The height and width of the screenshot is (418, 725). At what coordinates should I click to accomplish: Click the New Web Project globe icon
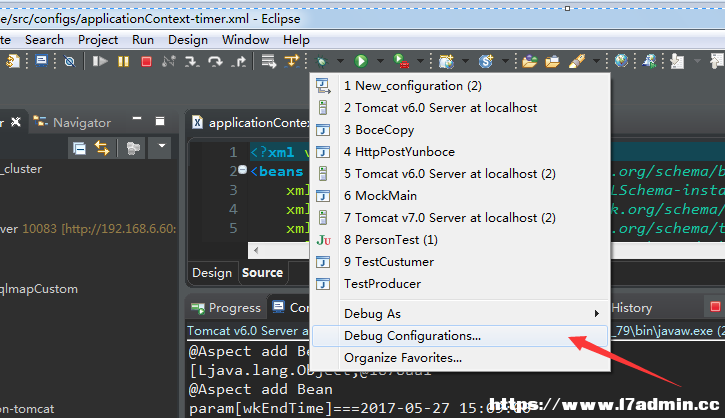[x=446, y=61]
